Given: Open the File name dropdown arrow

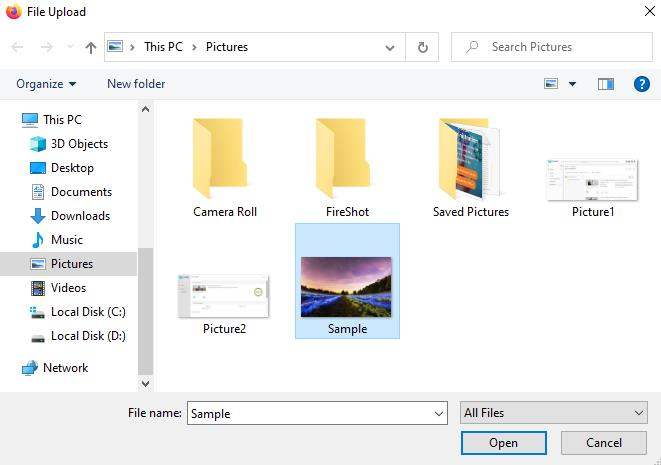Looking at the screenshot, I should [438, 414].
